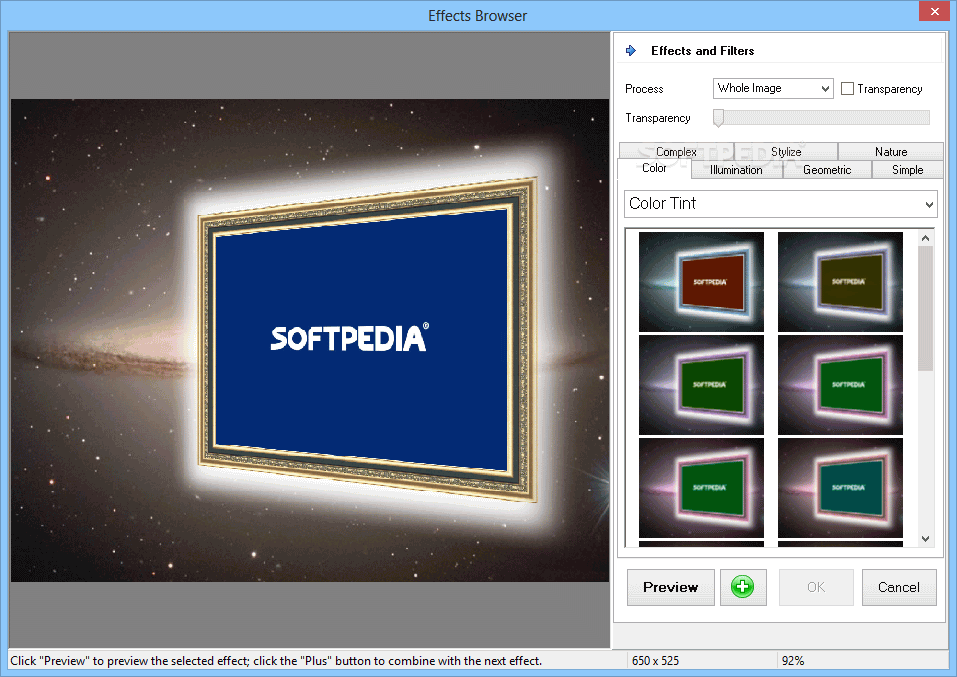Choose the right green tint thumbnail in second row
957x677 pixels.
point(840,385)
